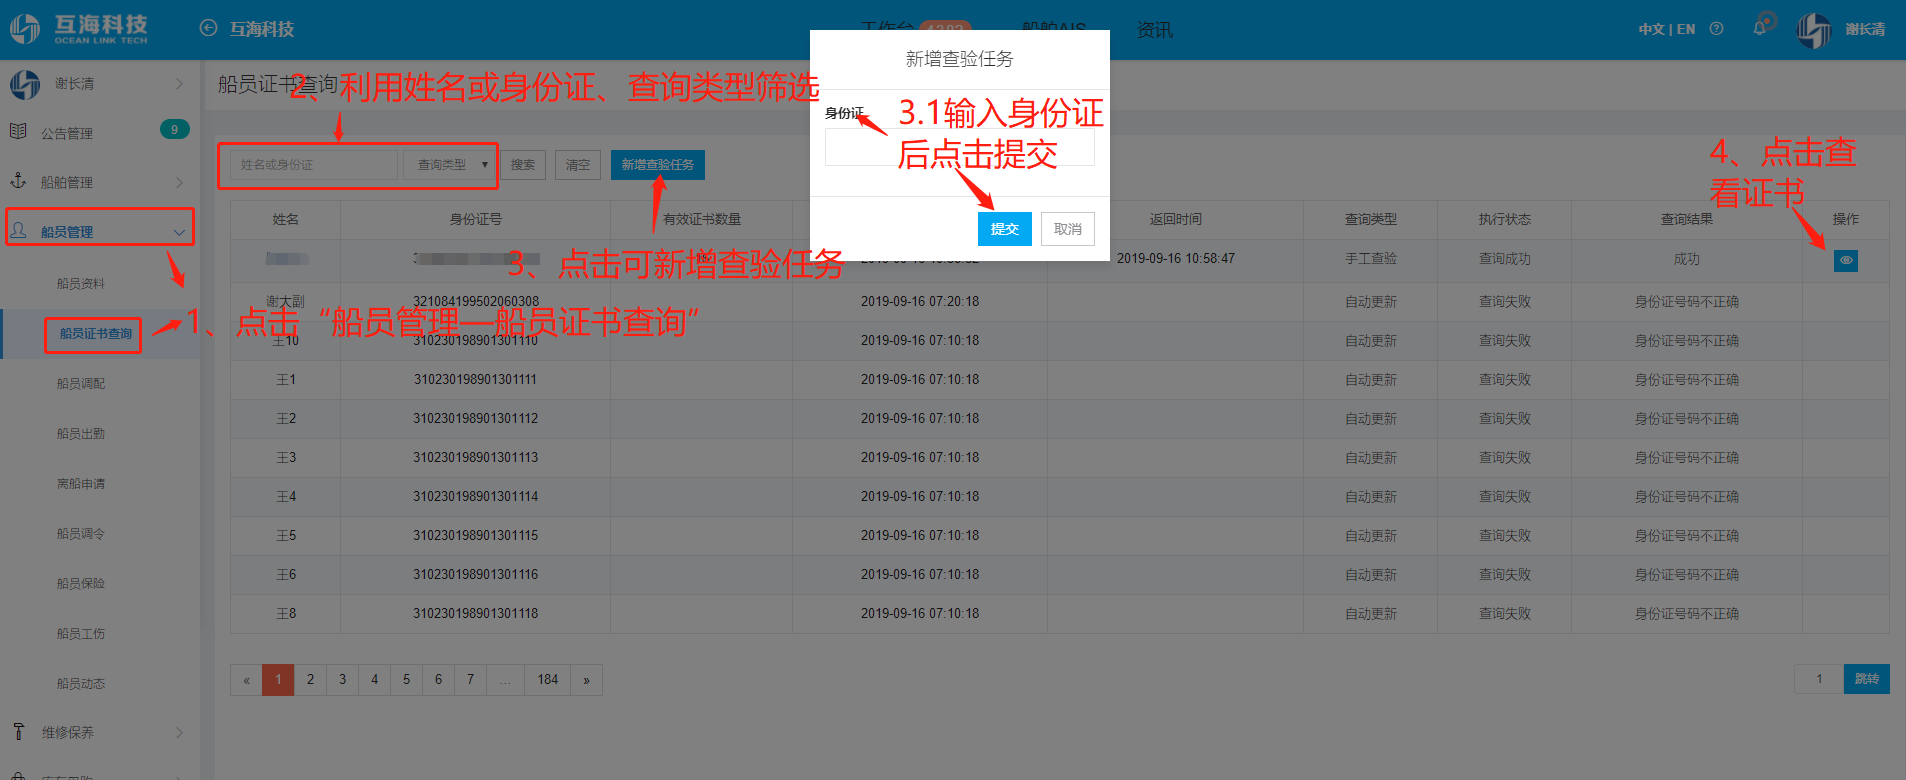The width and height of the screenshot is (1906, 780).
Task: Expand the 谢长清 sidebar entry
Action: [x=179, y=84]
